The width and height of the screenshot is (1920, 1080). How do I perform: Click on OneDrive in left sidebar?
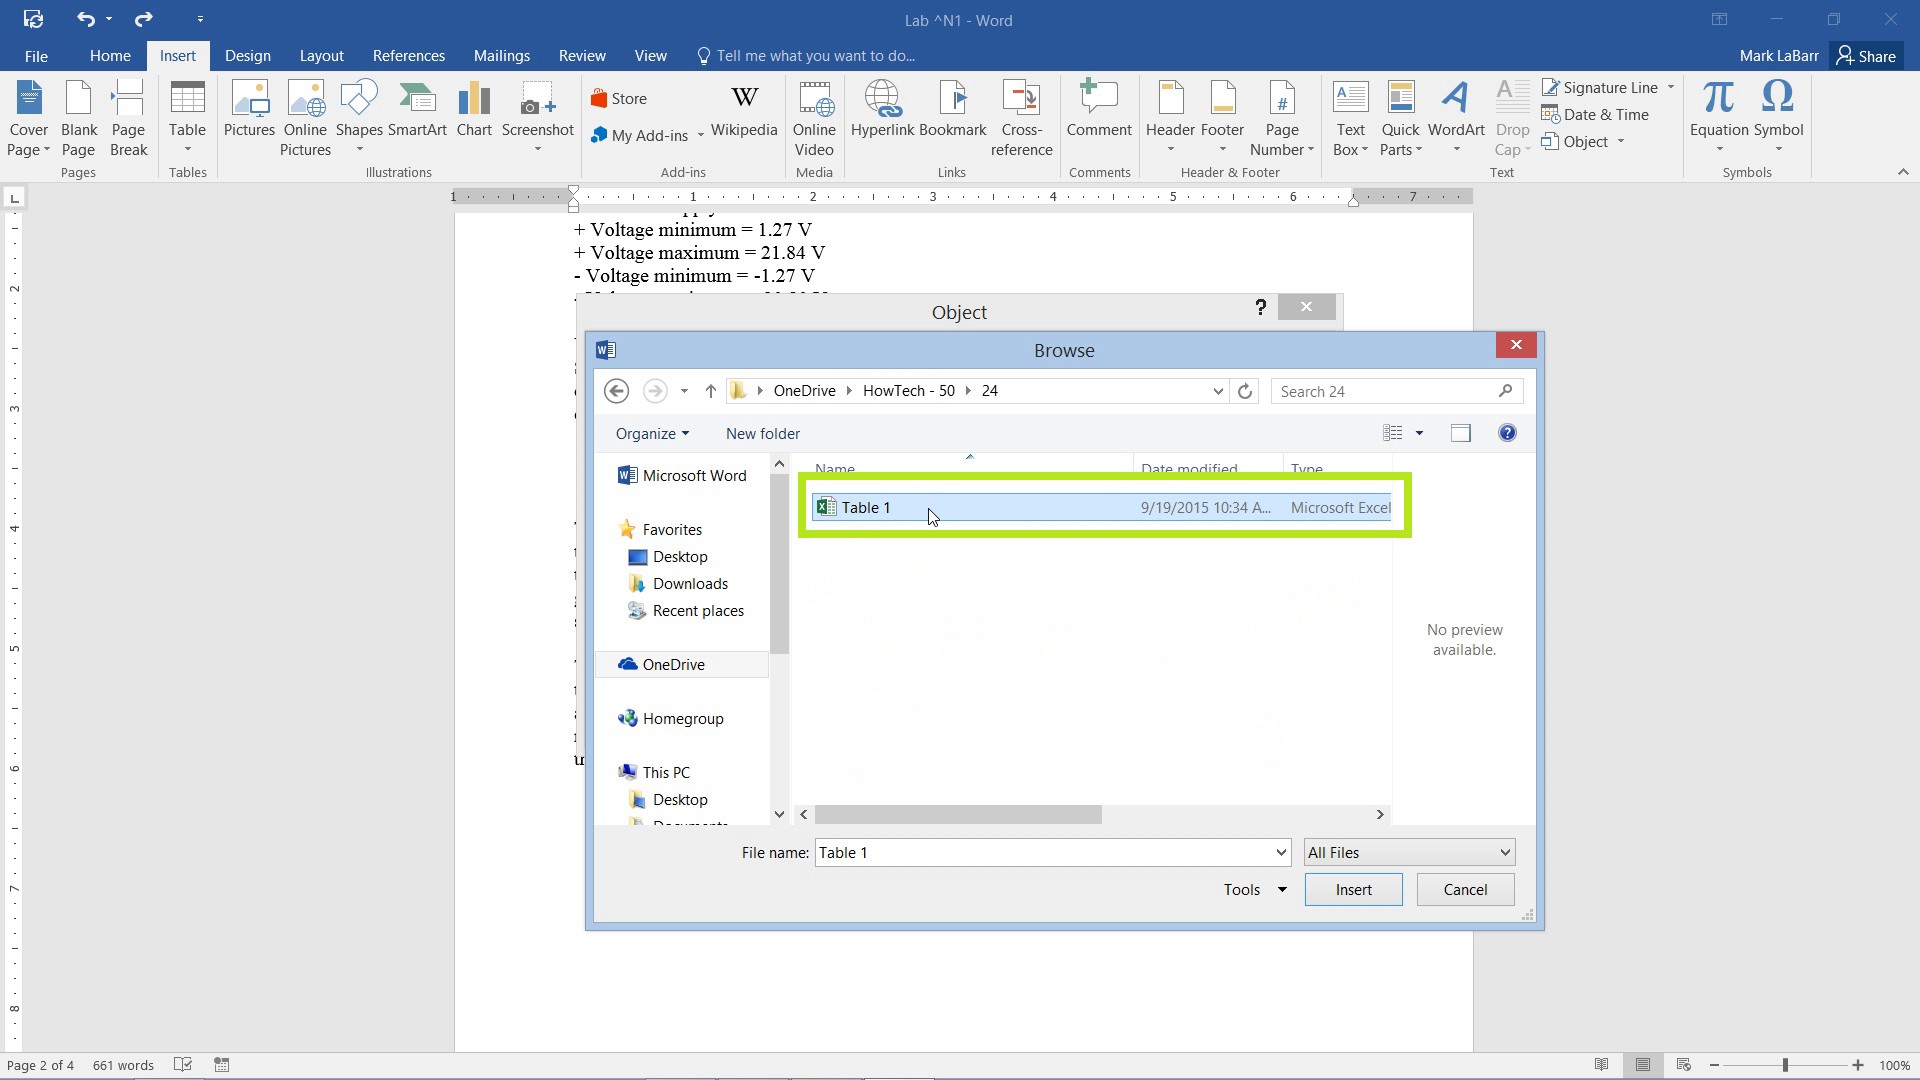[x=674, y=665]
